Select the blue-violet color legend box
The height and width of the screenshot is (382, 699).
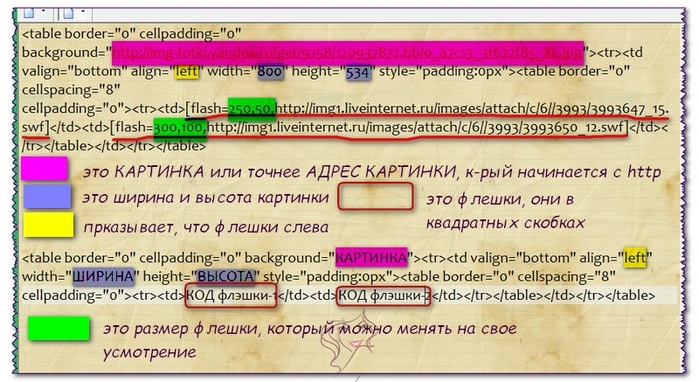coord(47,197)
